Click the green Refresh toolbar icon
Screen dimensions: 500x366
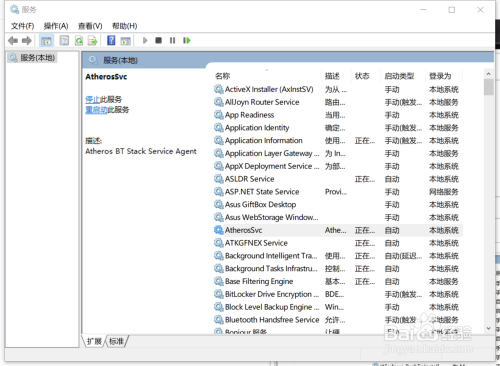pyautogui.click(x=79, y=41)
